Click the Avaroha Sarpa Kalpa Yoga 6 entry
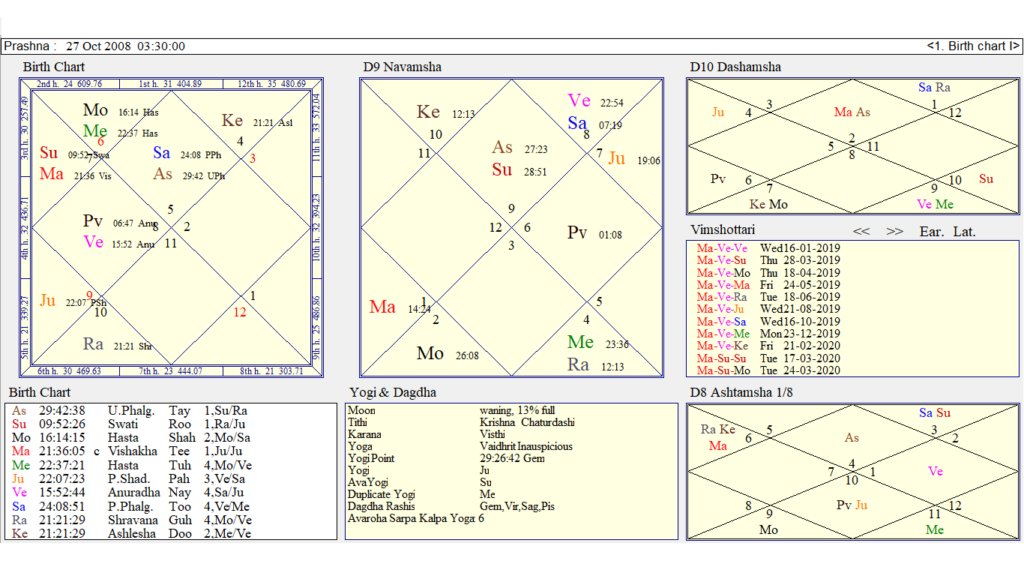The image size is (1024, 576). coord(416,519)
